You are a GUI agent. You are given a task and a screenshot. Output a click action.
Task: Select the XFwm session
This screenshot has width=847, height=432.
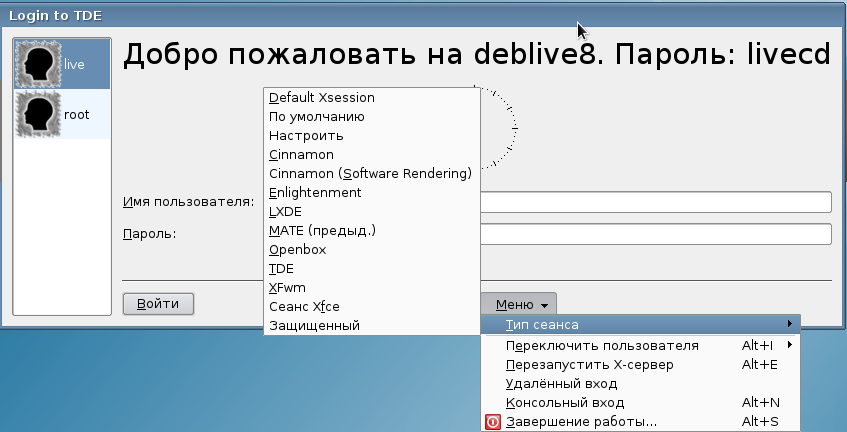[x=372, y=287]
